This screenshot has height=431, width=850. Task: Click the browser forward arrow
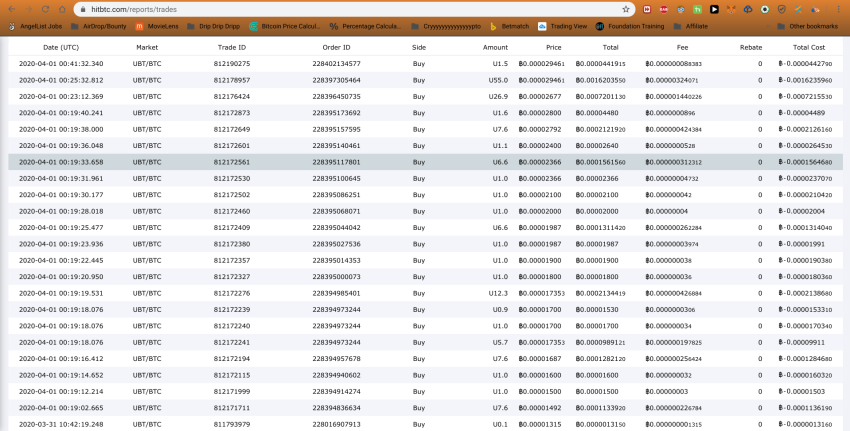[x=29, y=9]
